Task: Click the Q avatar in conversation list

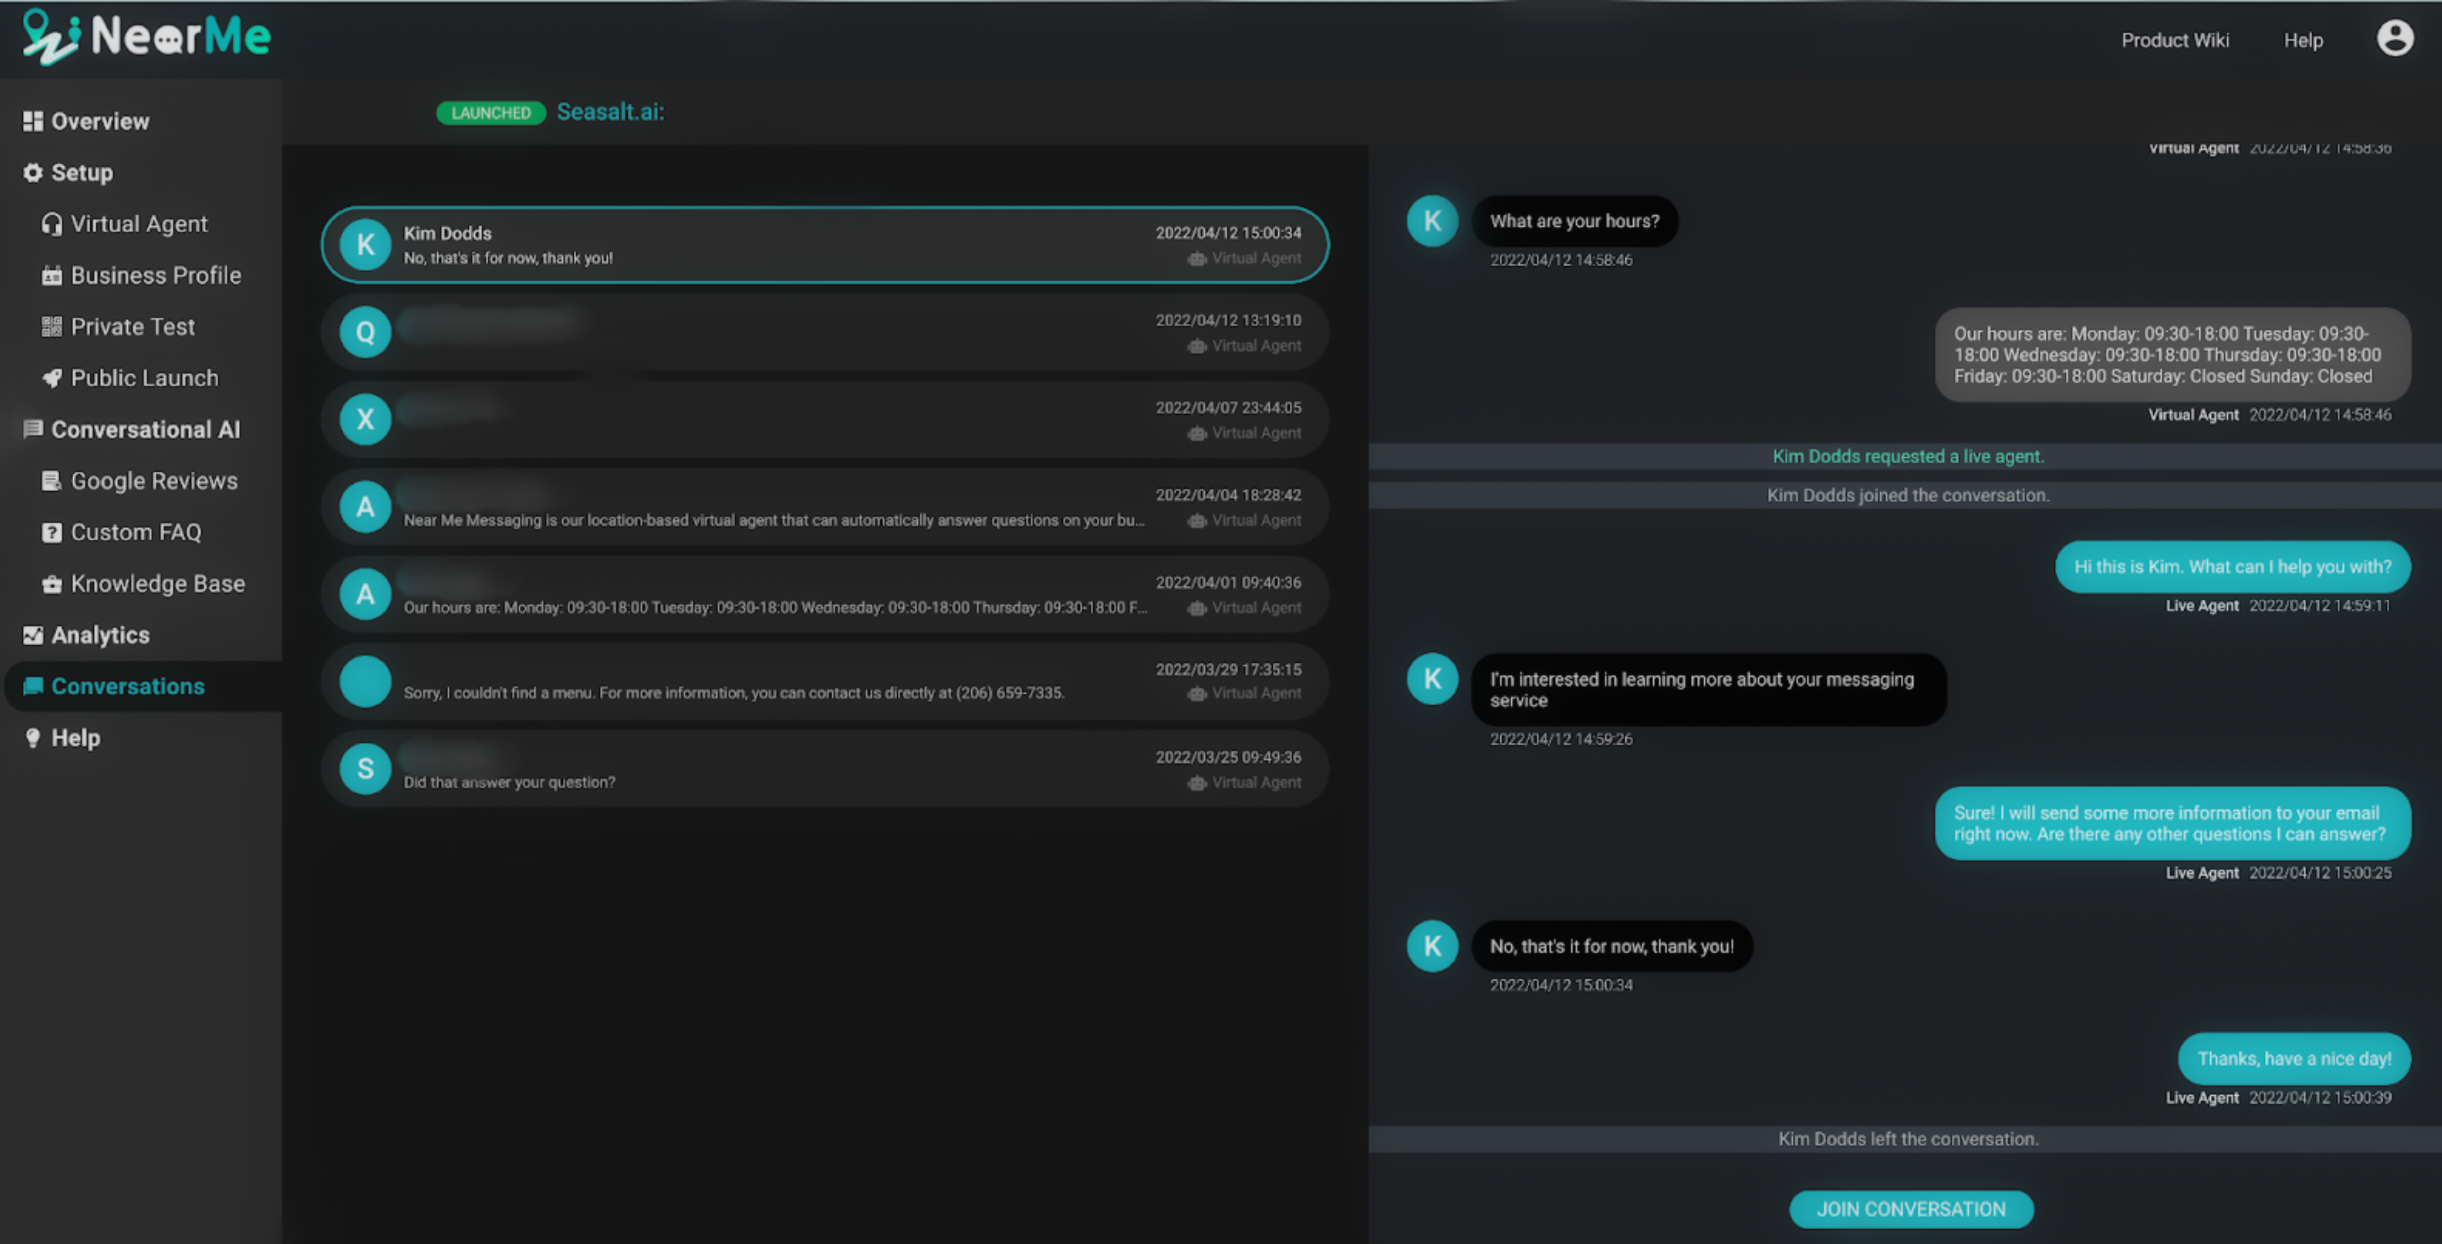Action: (365, 332)
